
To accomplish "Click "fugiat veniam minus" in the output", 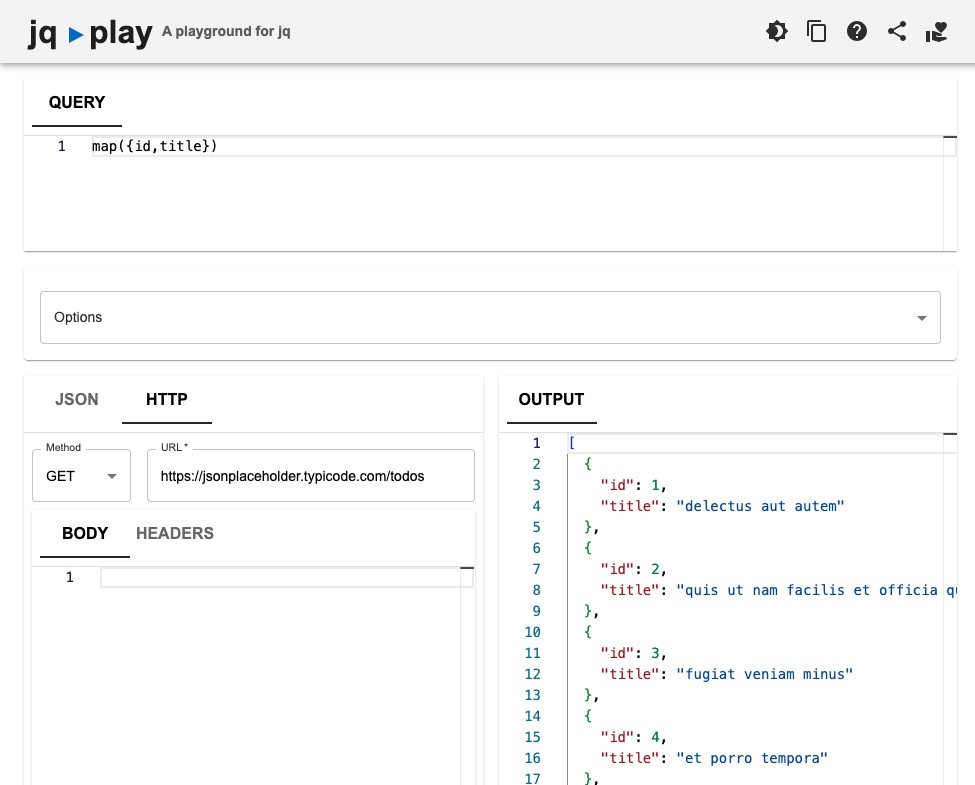I will tap(765, 674).
